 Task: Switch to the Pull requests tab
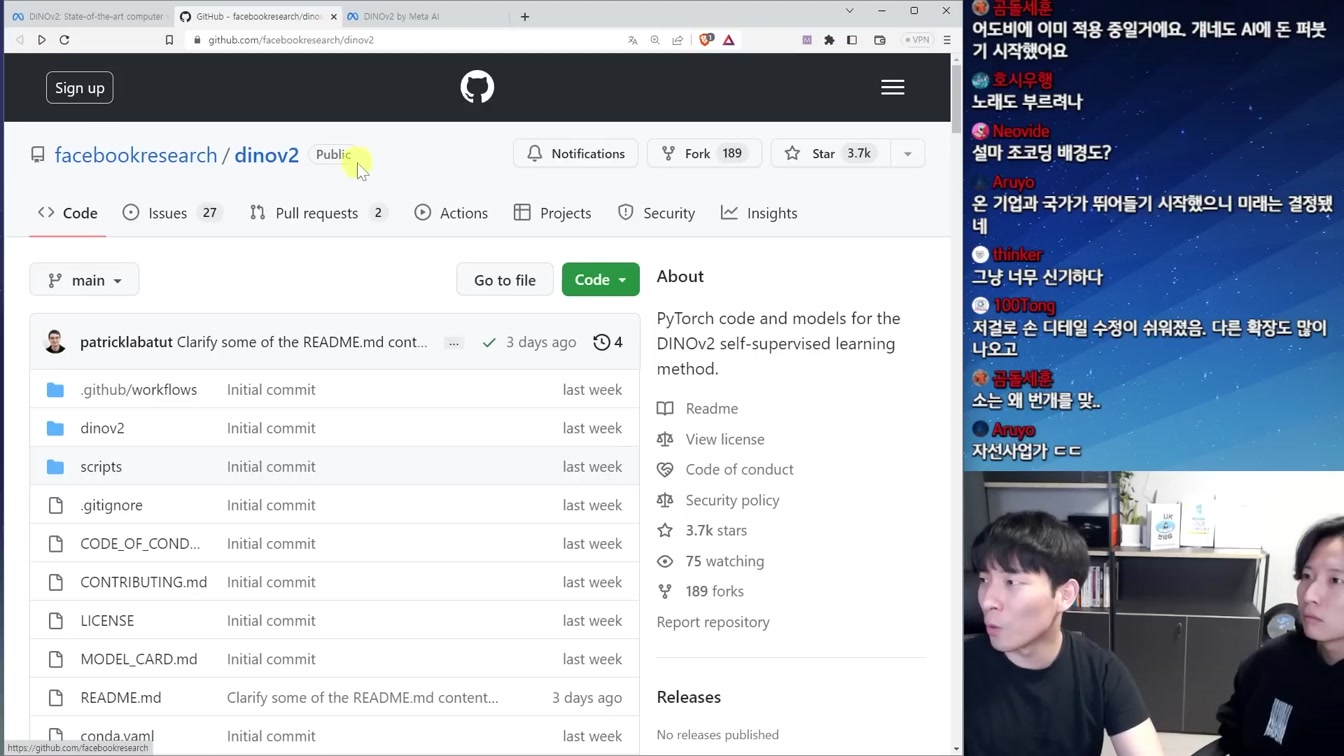click(319, 213)
